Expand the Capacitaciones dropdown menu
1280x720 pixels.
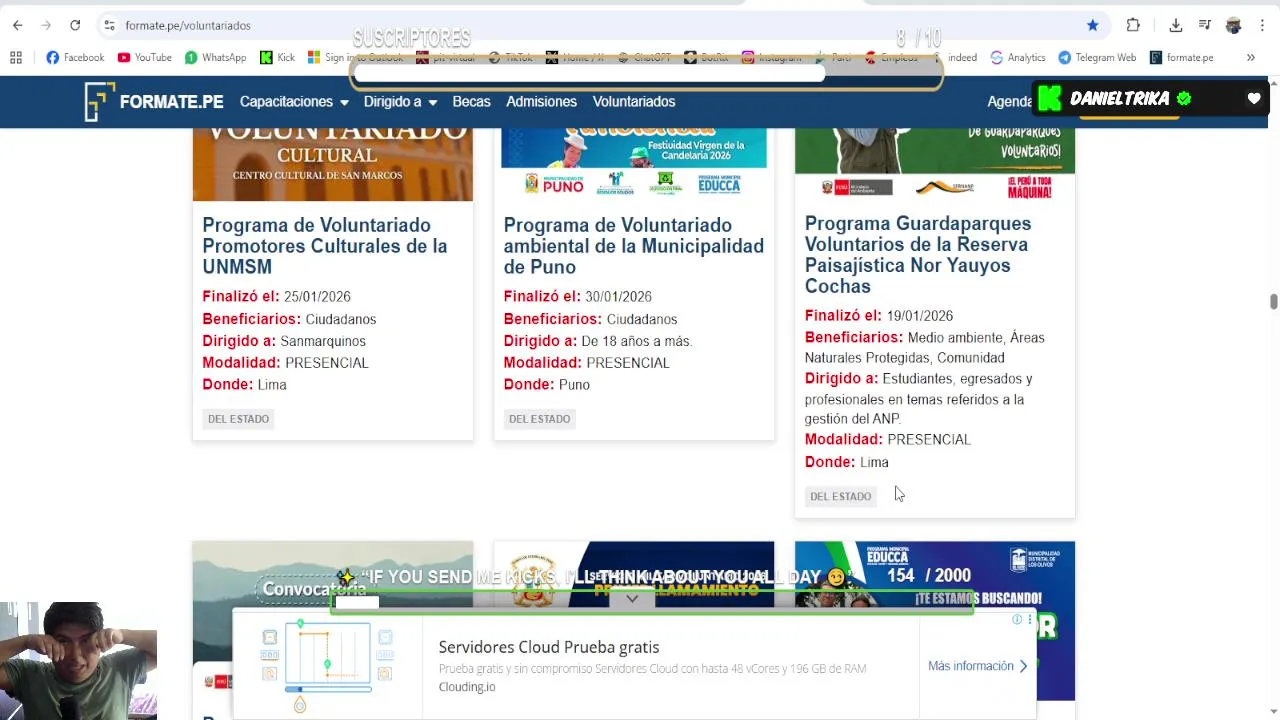pos(294,102)
